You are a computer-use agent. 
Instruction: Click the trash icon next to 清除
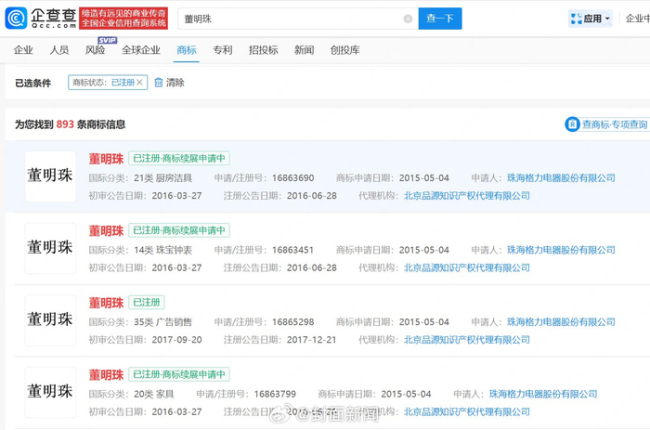158,83
